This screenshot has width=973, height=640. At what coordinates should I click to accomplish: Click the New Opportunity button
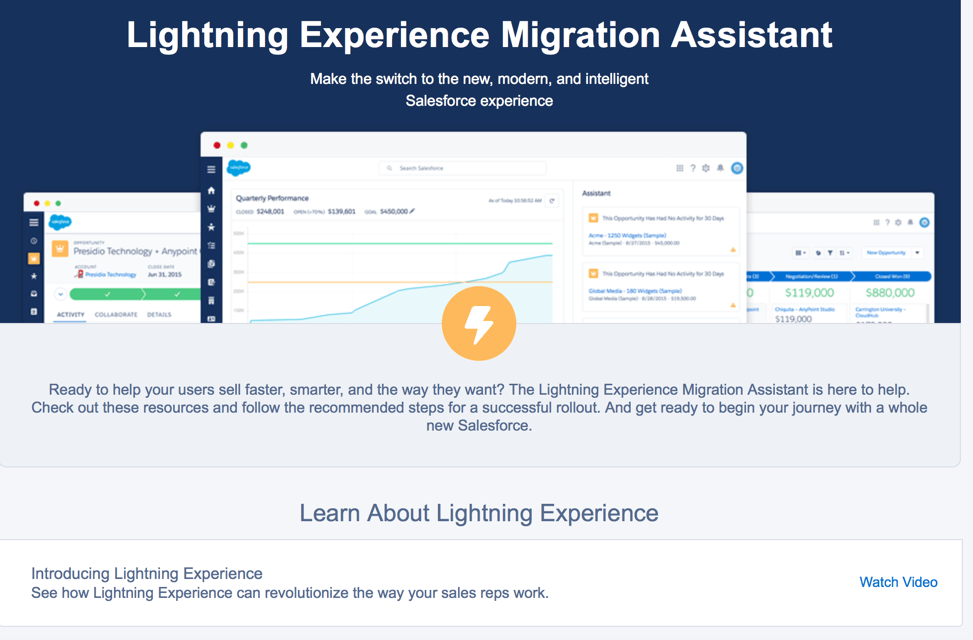pos(886,254)
